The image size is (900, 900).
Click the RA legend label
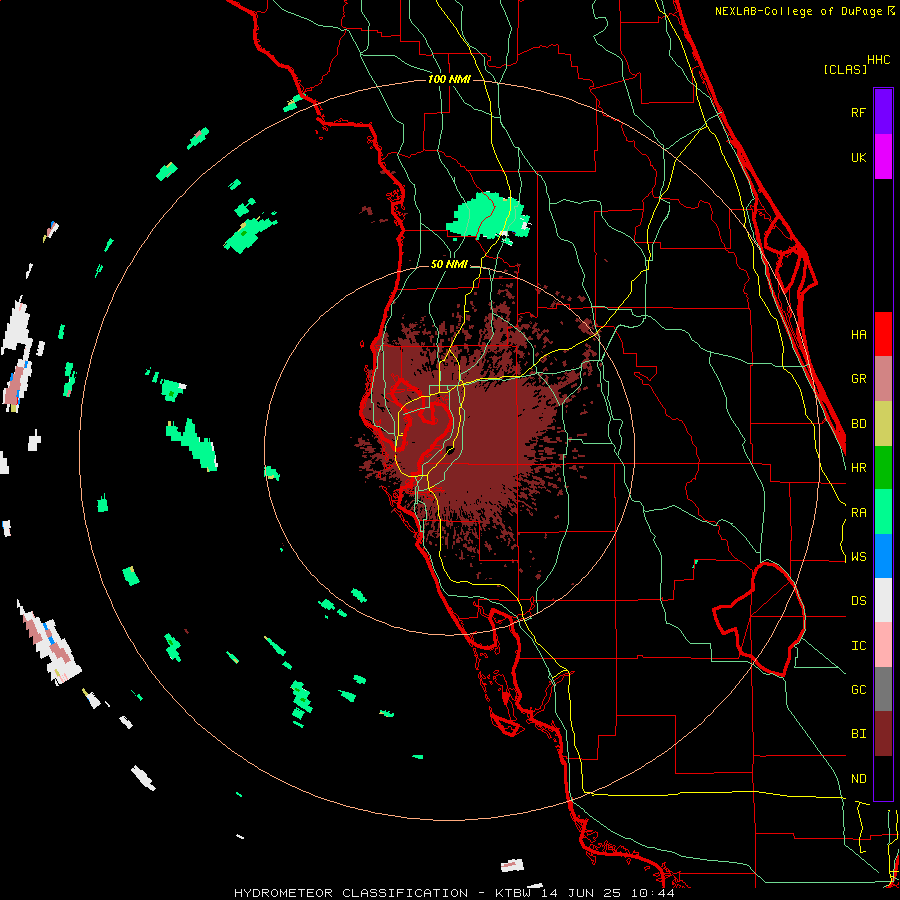858,513
